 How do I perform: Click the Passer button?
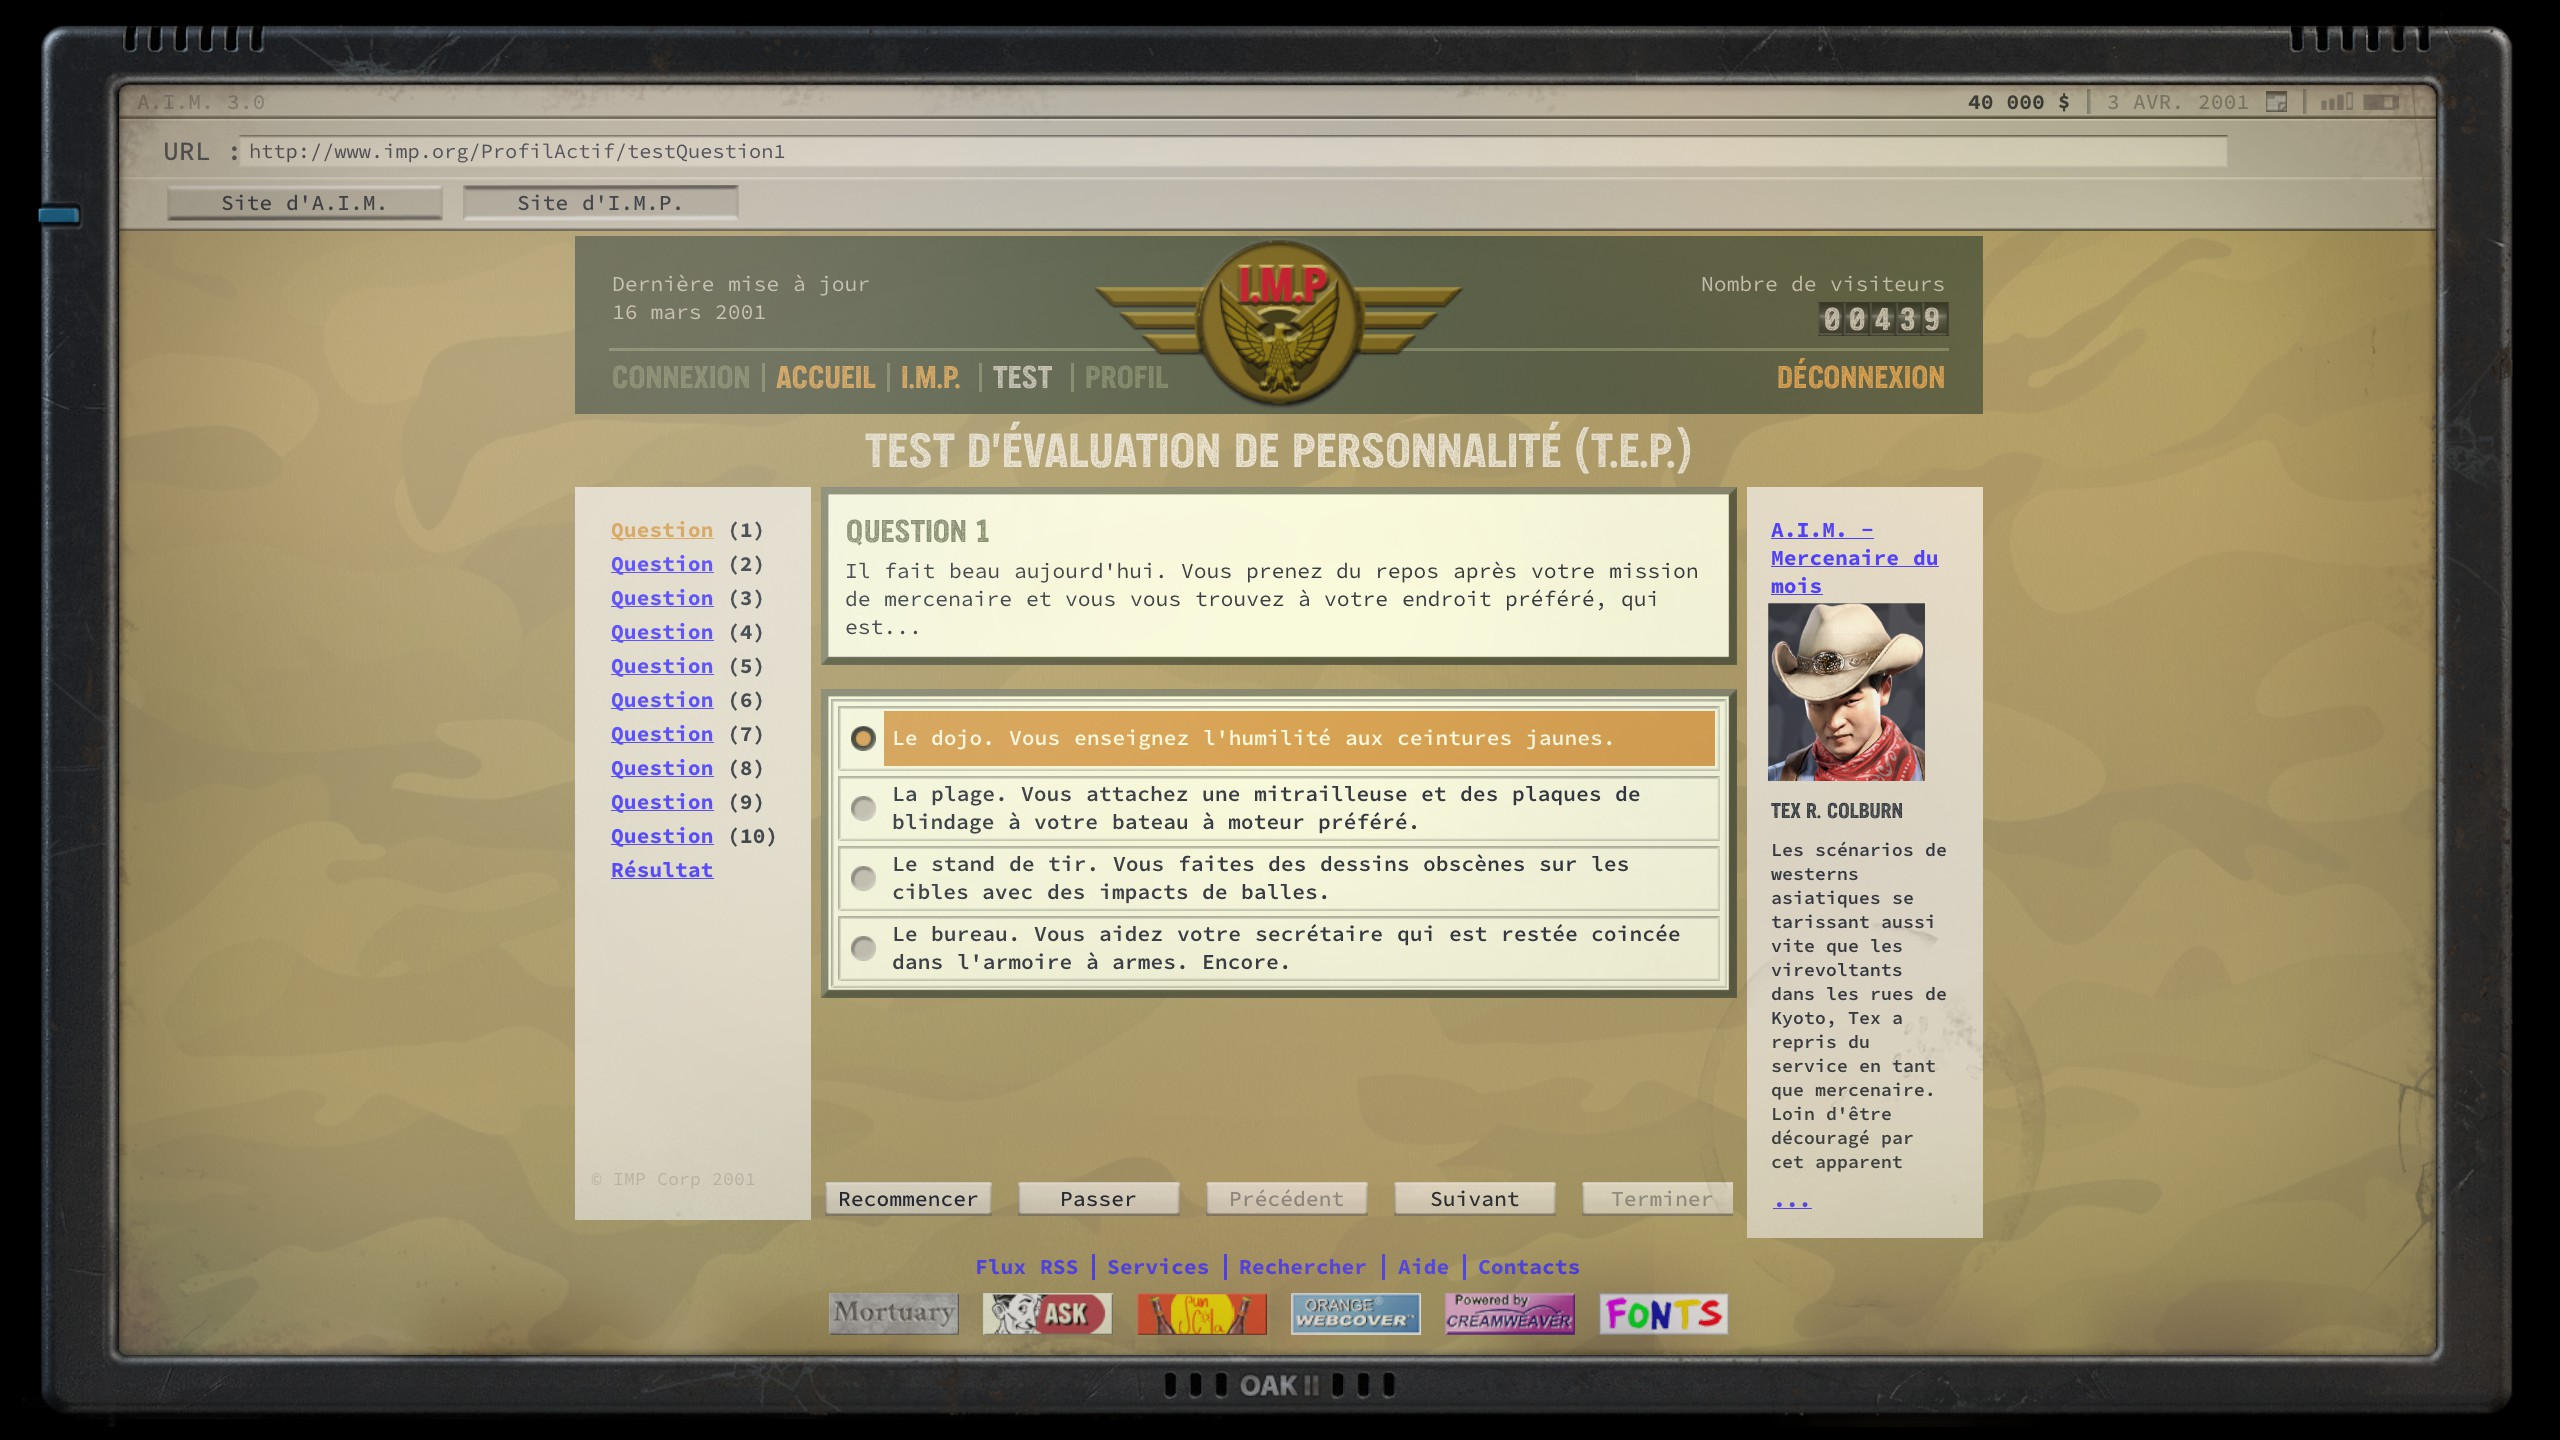click(1098, 1199)
